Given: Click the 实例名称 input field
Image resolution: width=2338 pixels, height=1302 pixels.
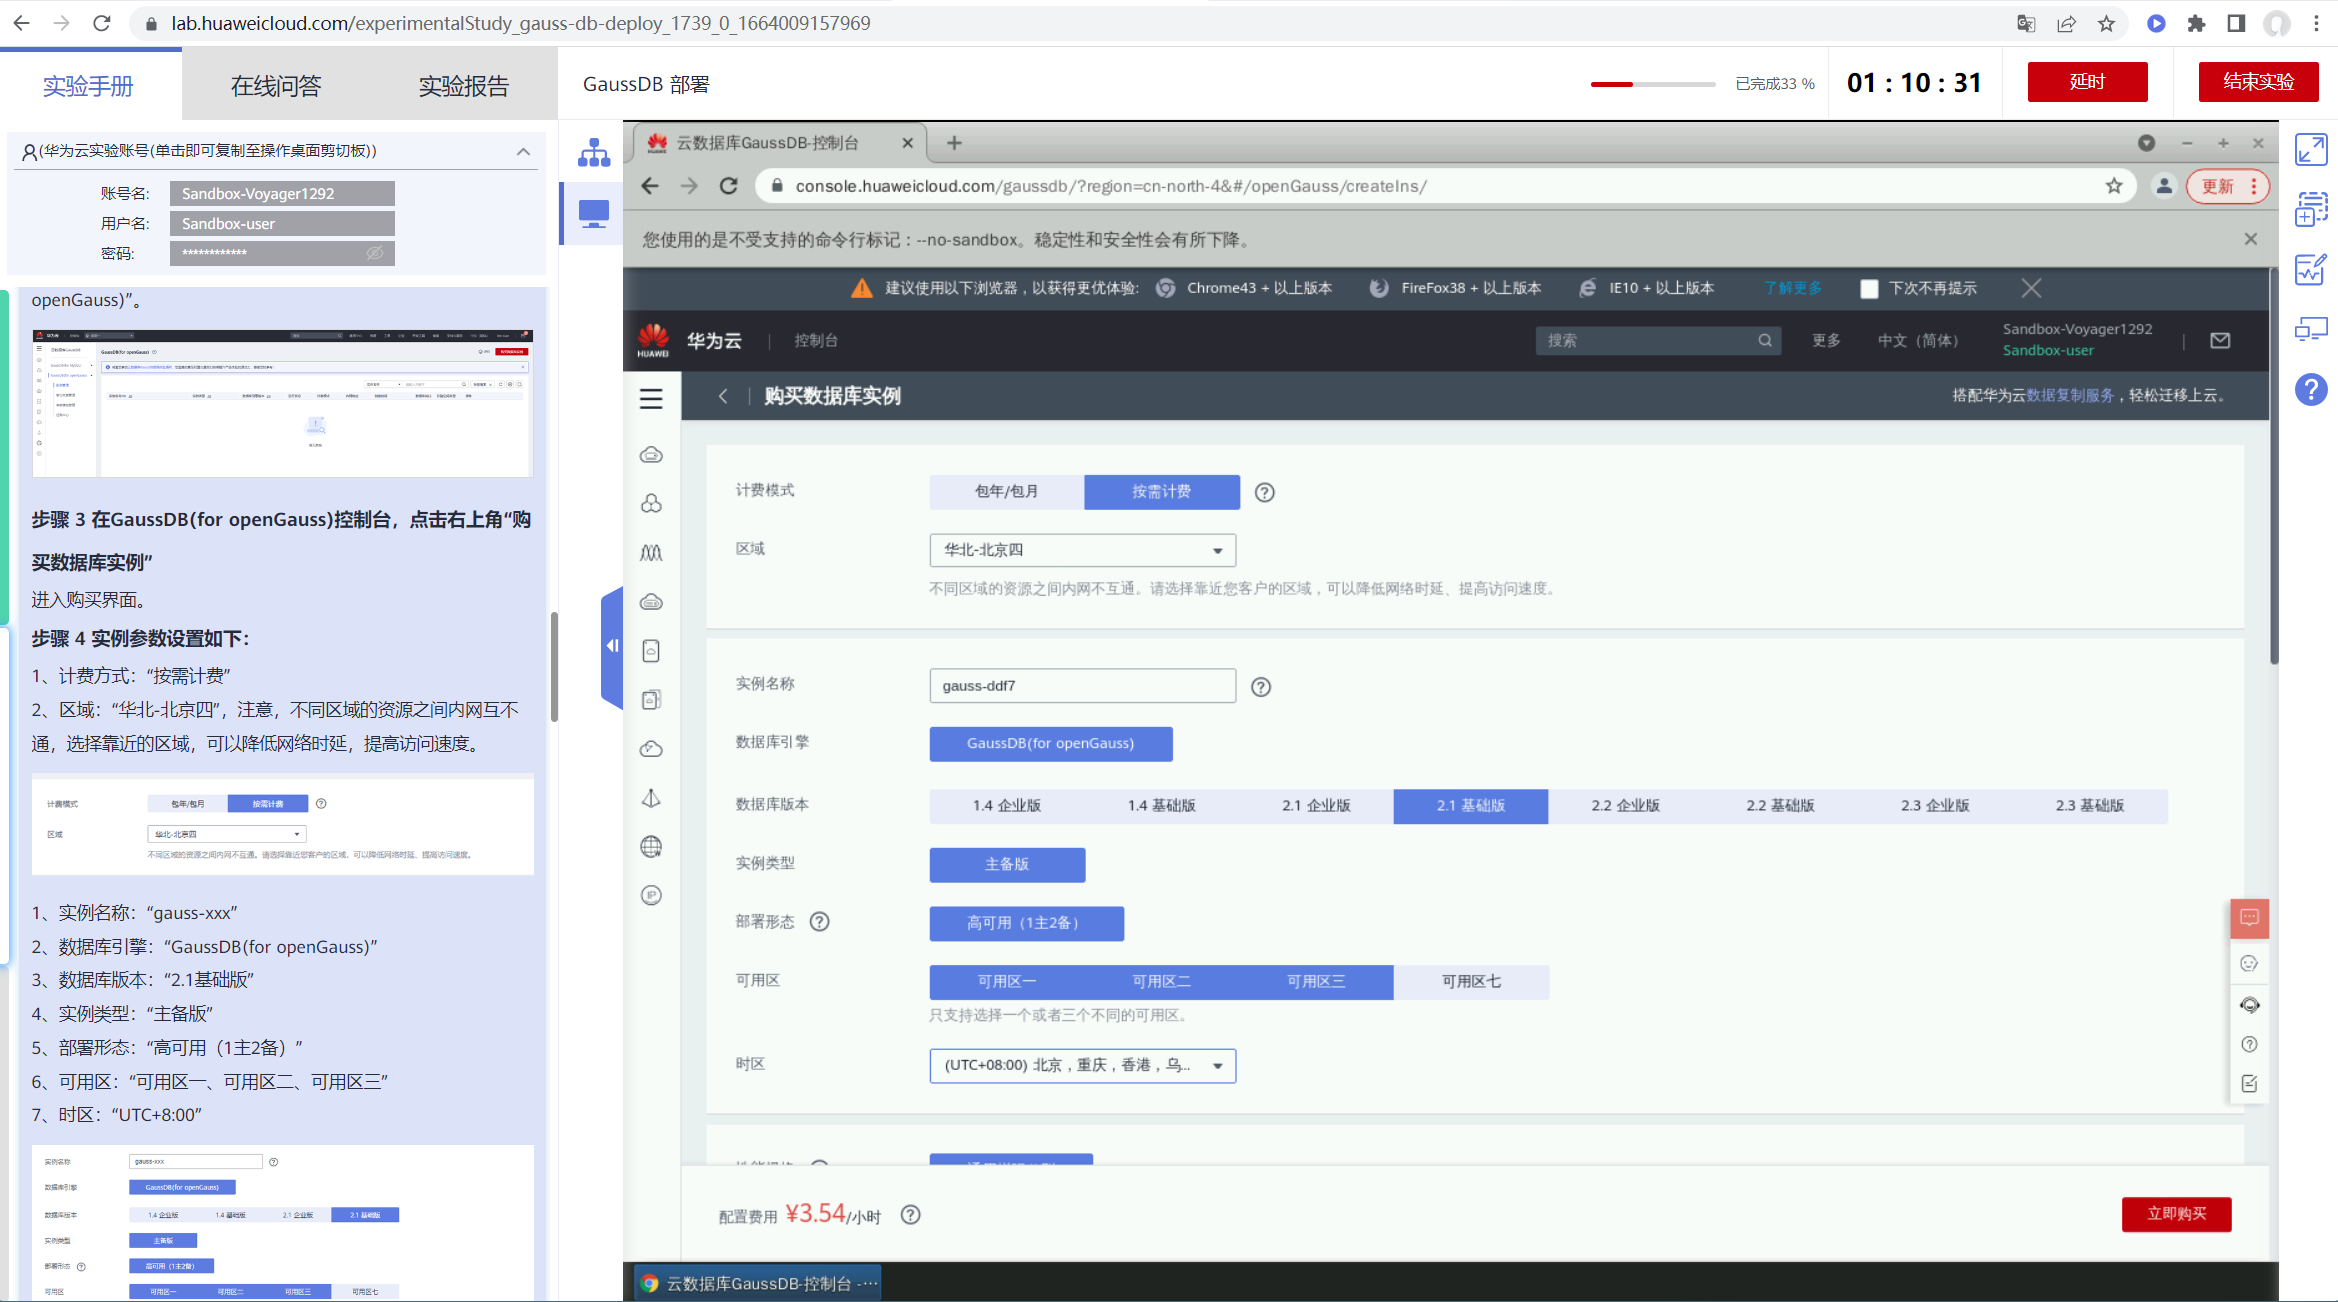Looking at the screenshot, I should click(1082, 686).
